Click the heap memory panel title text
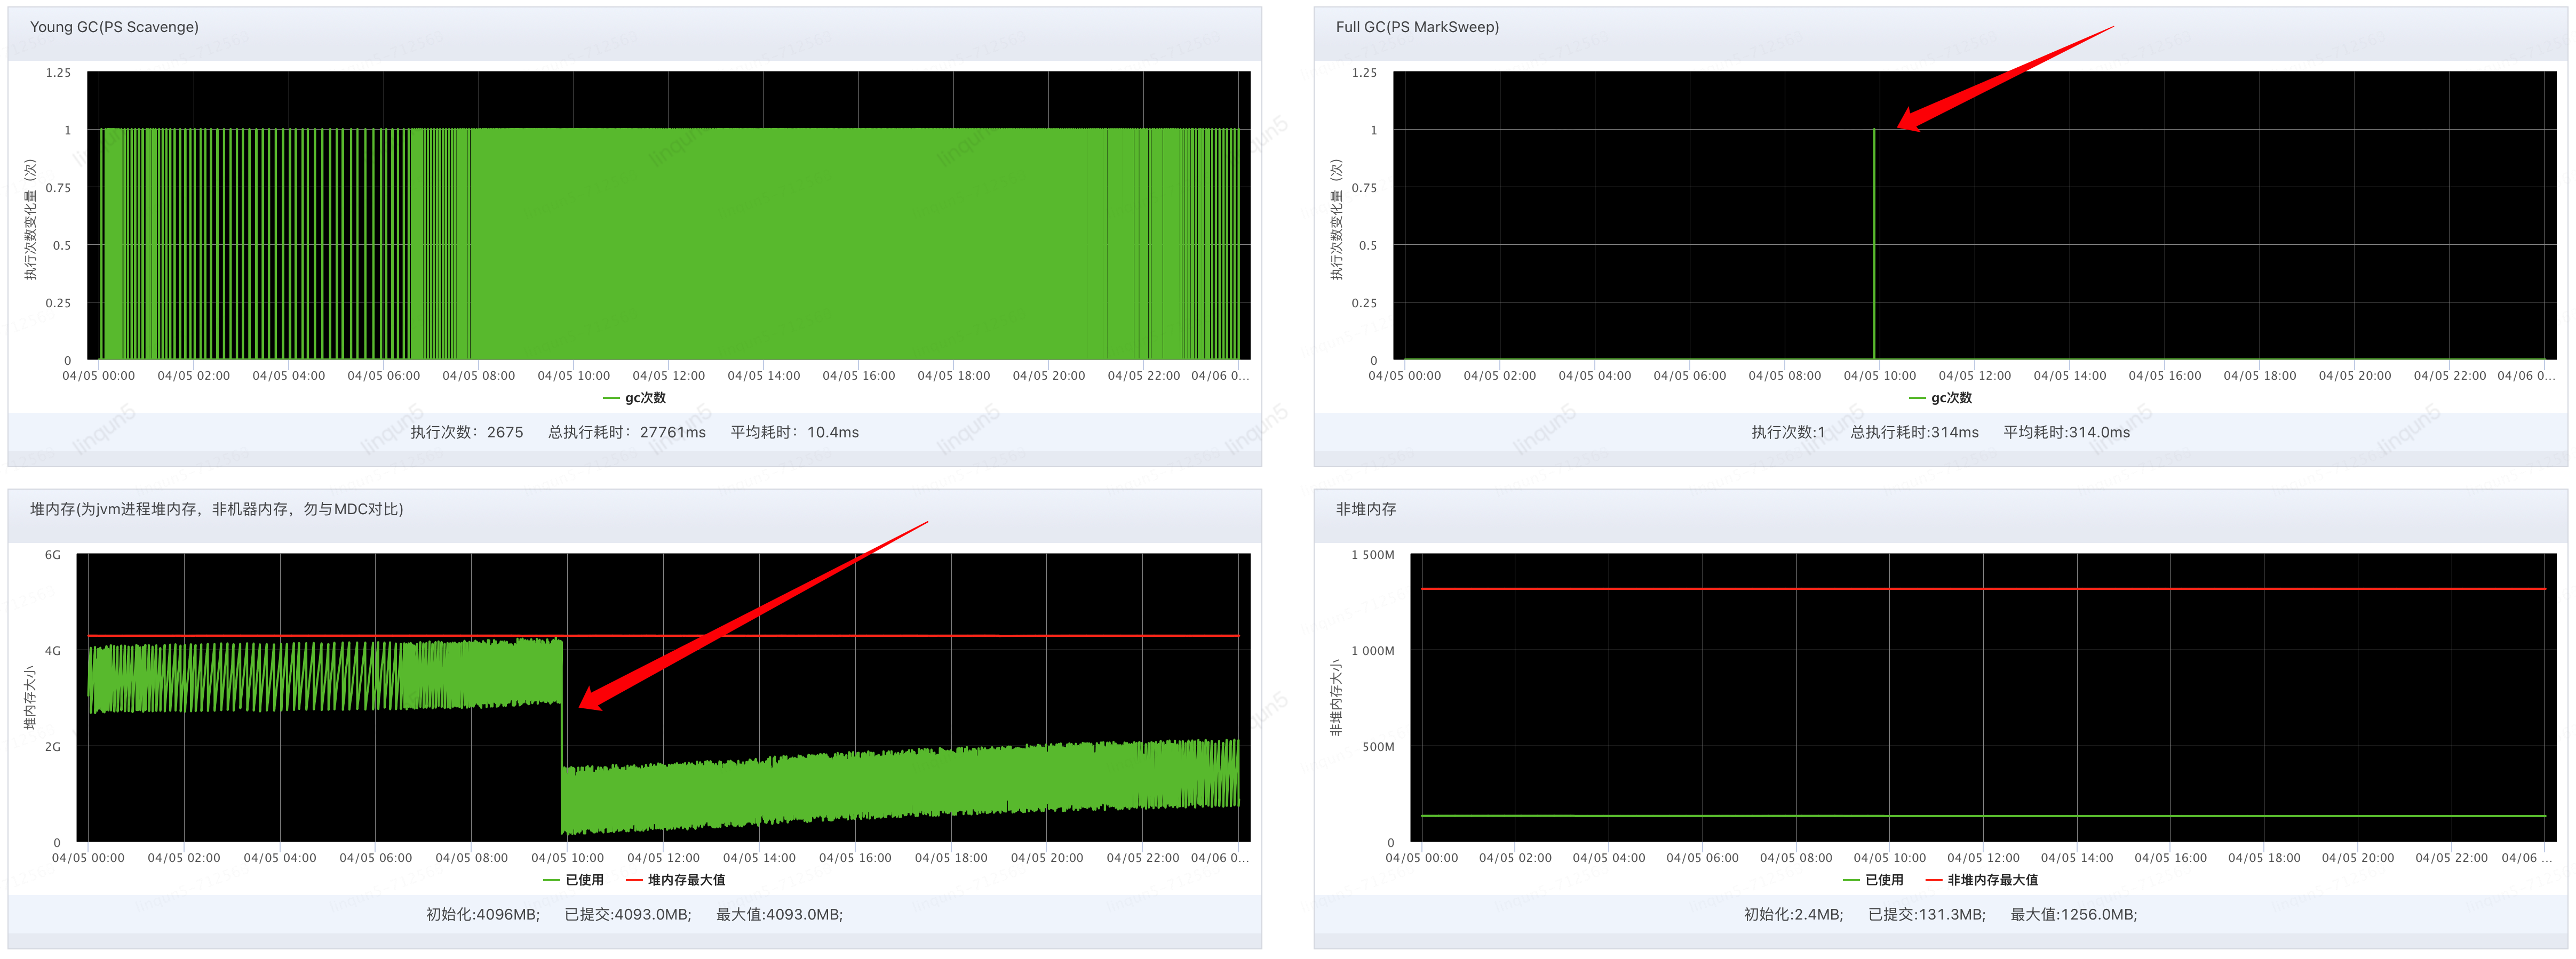This screenshot has width=2576, height=959. click(x=216, y=509)
